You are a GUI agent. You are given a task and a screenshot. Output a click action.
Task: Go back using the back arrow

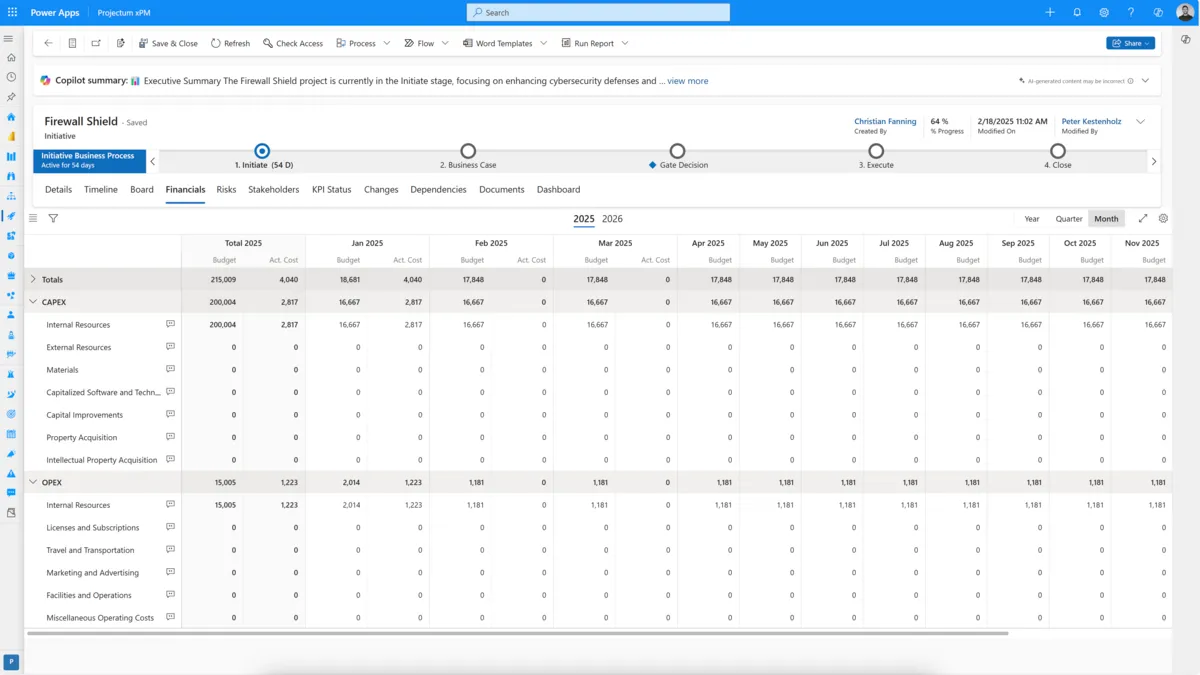click(48, 44)
